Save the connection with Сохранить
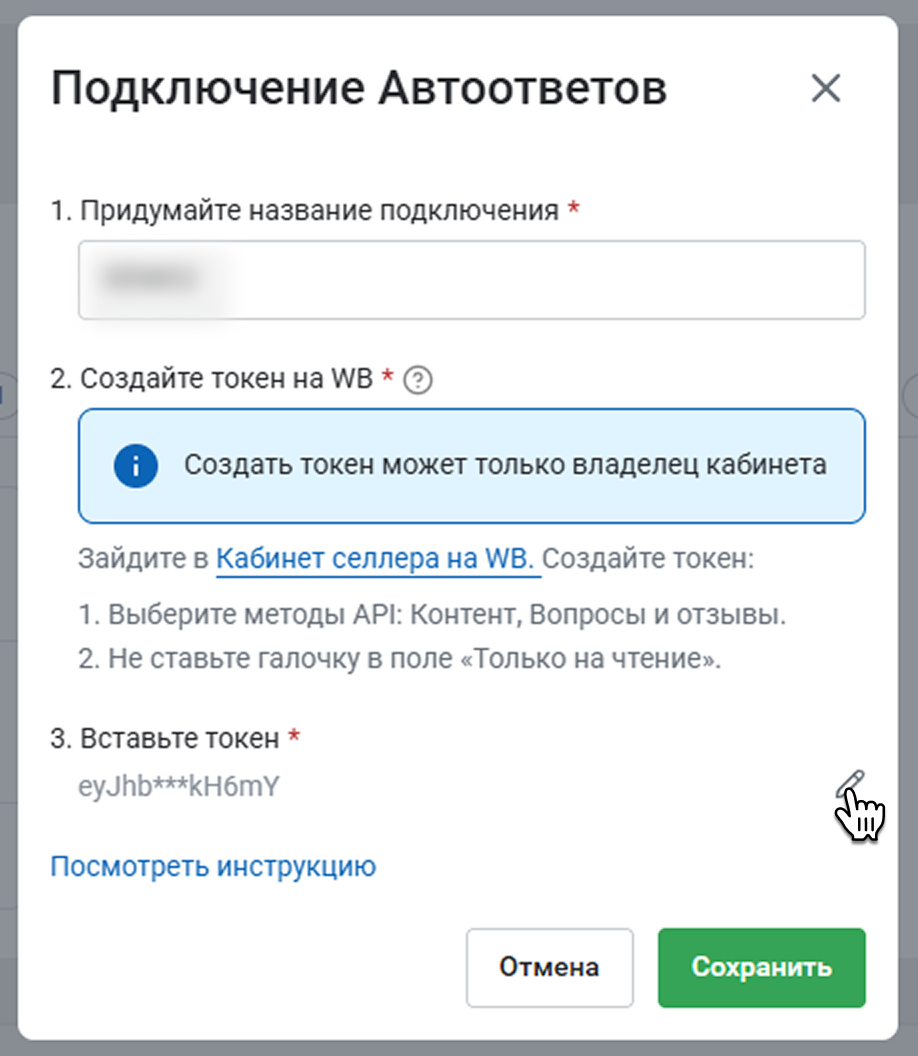The width and height of the screenshot is (918, 1056). pos(762,968)
